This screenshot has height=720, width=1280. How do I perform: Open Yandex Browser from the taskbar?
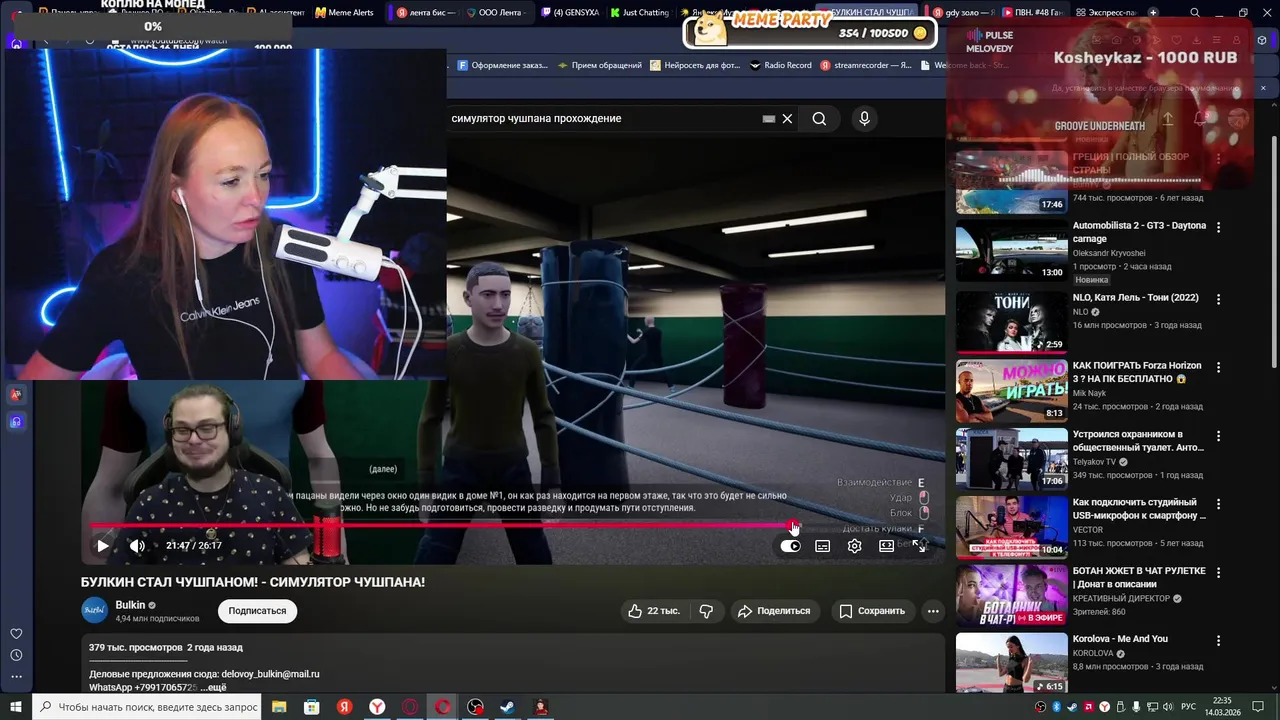click(377, 707)
